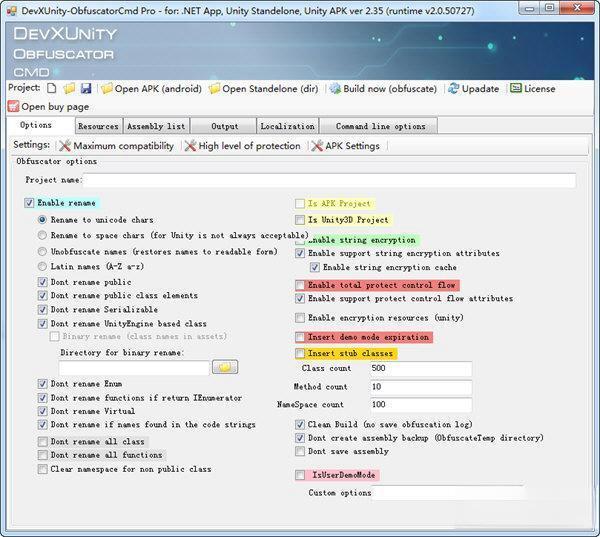Toggle Dont create assembly backup
The image size is (600, 537).
[x=300, y=438]
